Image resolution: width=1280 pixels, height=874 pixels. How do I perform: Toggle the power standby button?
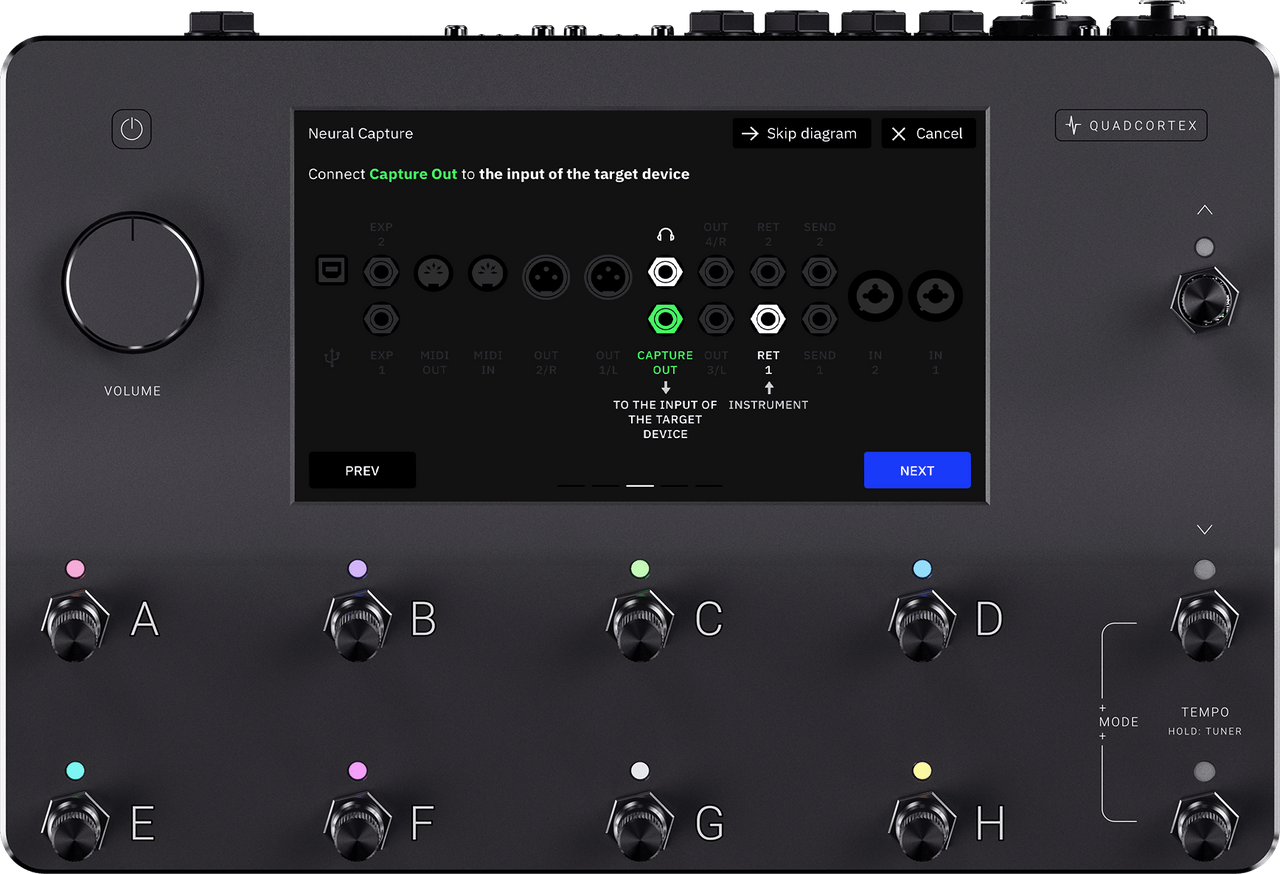point(131,129)
